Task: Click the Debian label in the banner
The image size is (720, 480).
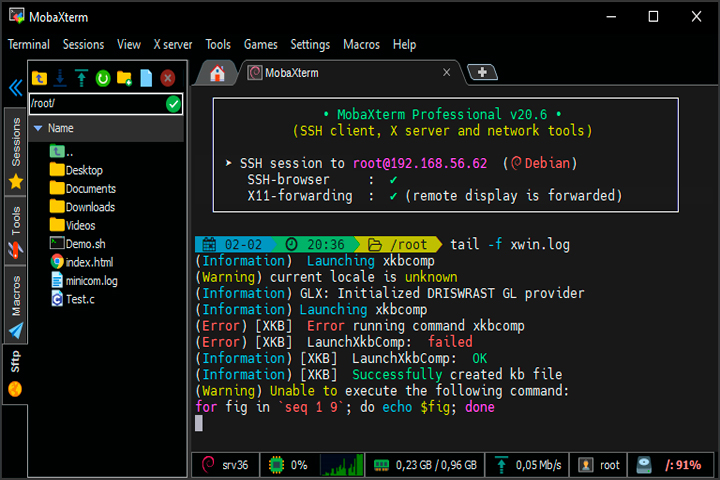Action: pyautogui.click(x=547, y=163)
